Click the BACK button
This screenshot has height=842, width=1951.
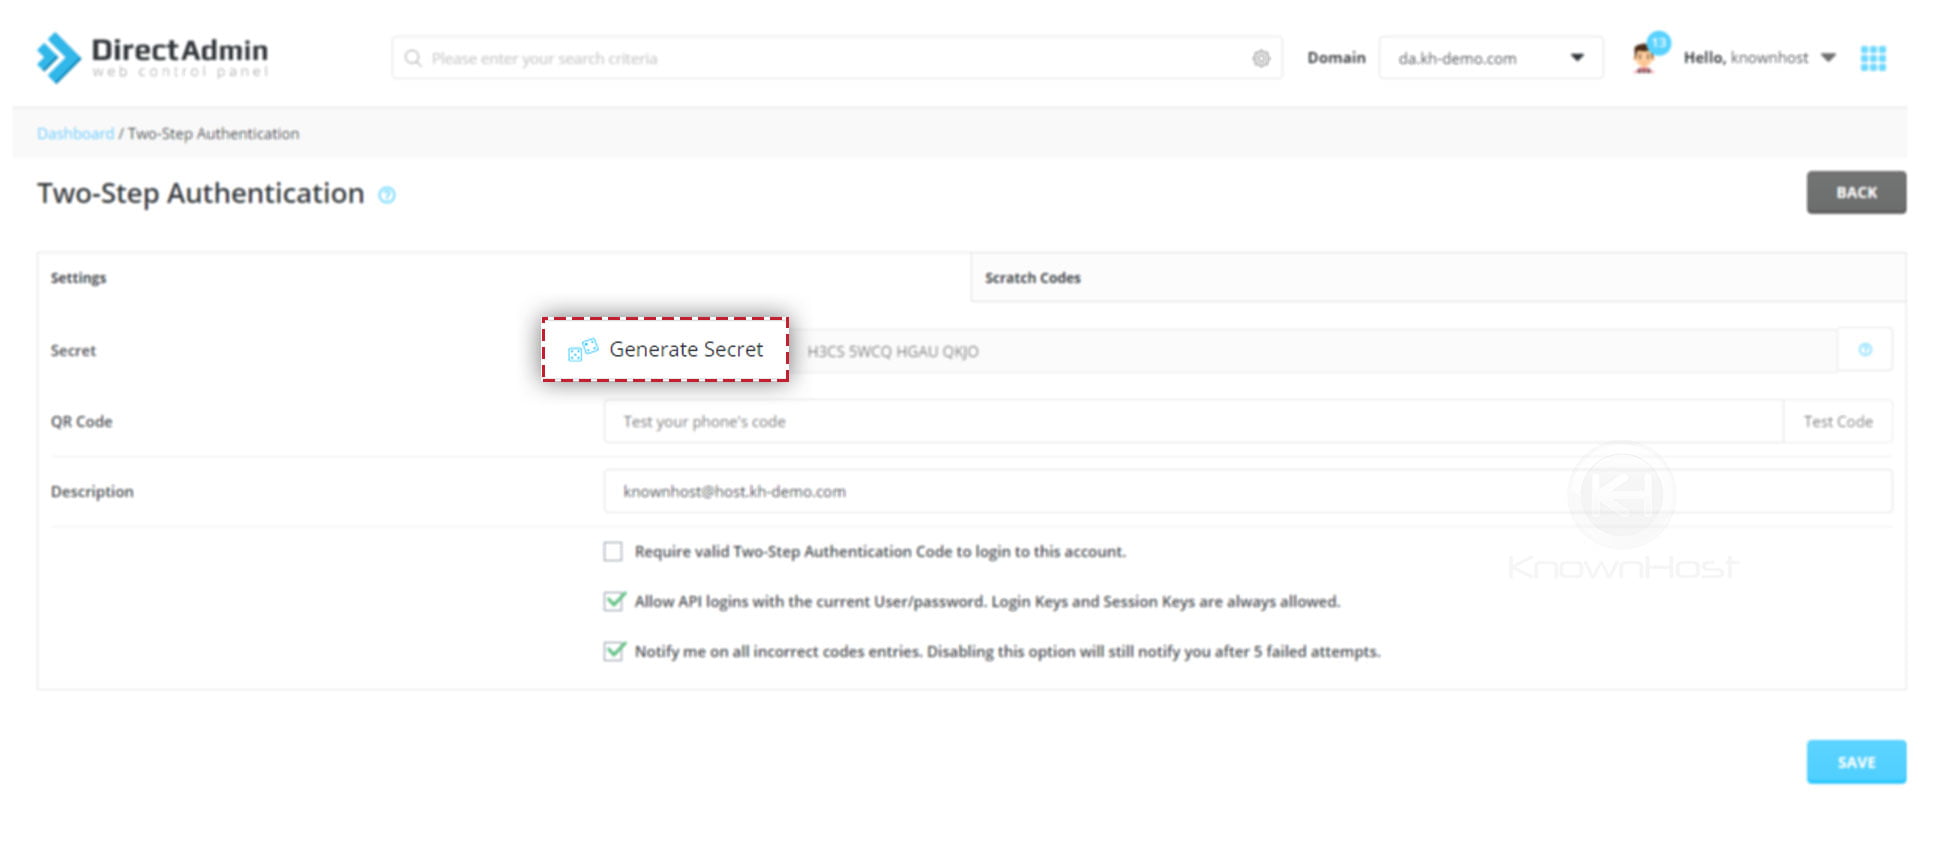(x=1856, y=192)
